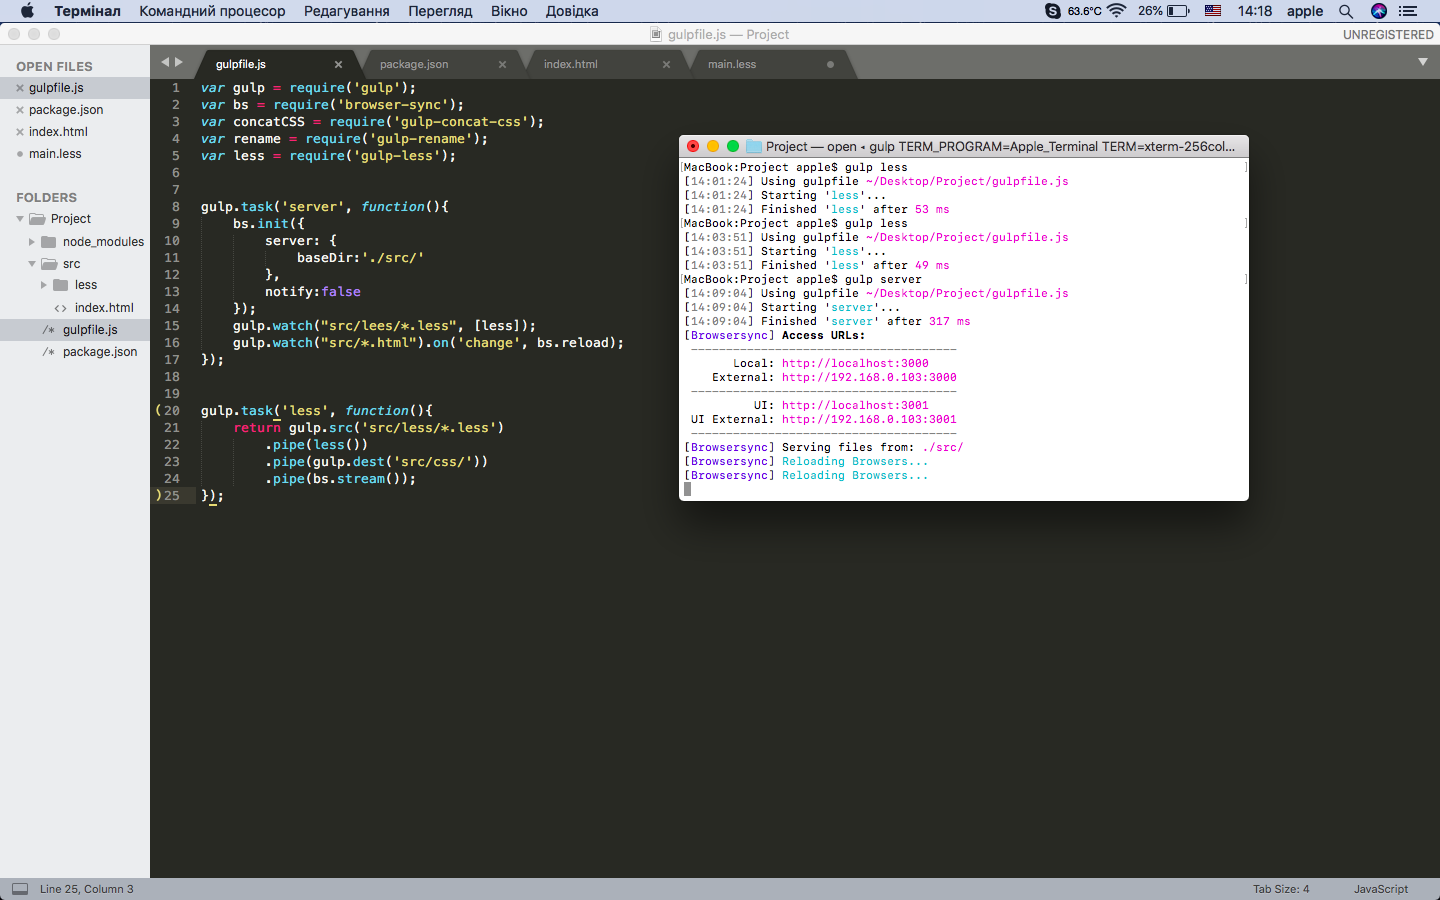Viewport: 1440px width, 900px height.
Task: Switch to the main.less tab
Action: 732,64
